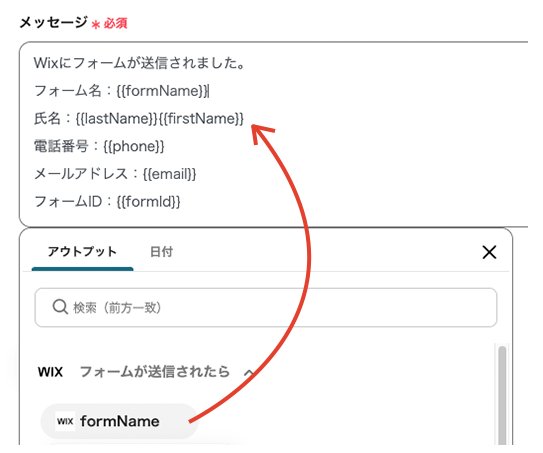Click the {{formId}} variable in message
This screenshot has width=543, height=453.
point(148,202)
